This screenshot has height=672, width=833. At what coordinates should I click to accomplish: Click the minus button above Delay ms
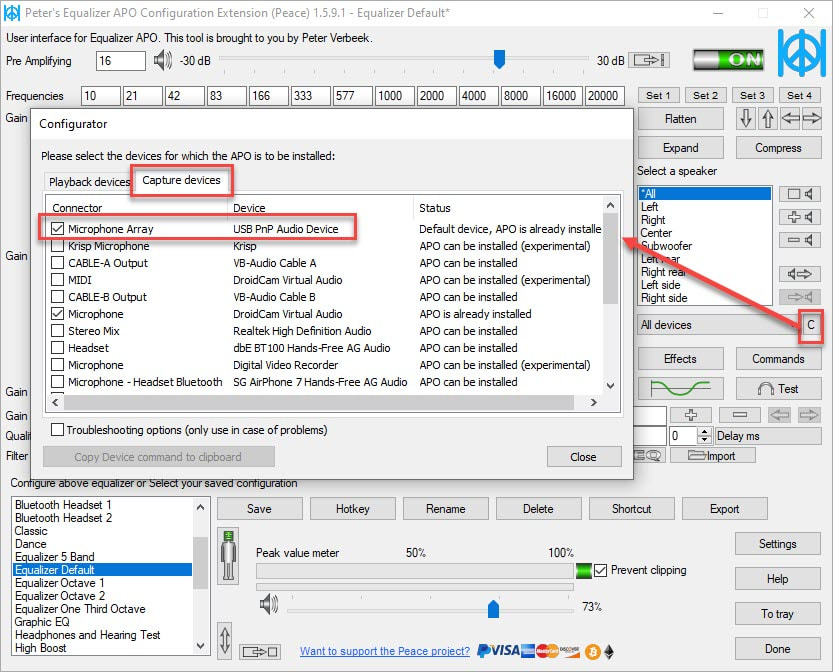point(740,415)
